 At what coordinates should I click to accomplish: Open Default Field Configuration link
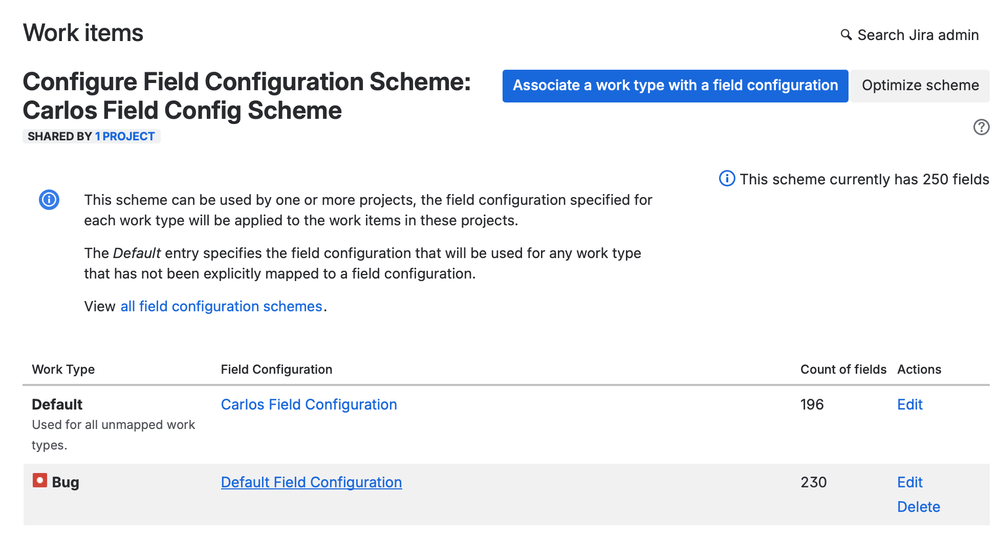pos(311,482)
